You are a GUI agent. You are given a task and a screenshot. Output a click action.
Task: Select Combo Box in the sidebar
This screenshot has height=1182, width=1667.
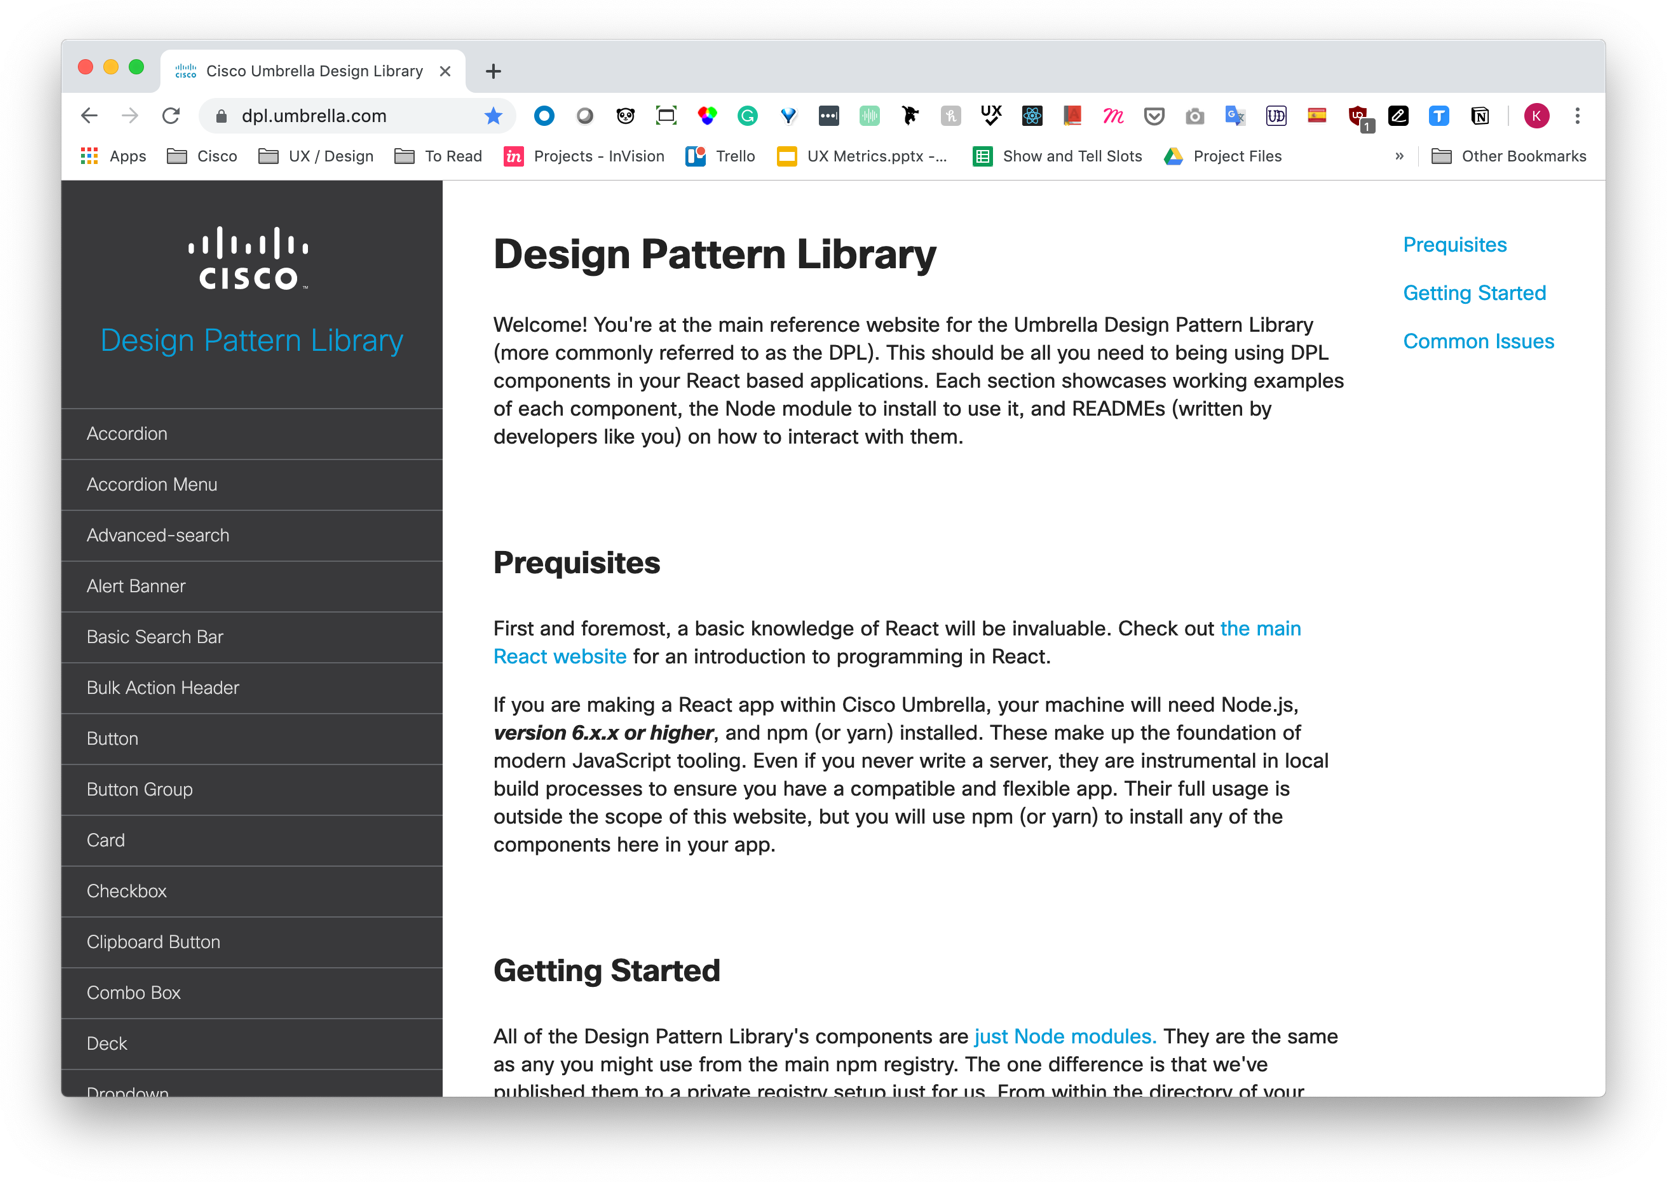tap(252, 993)
